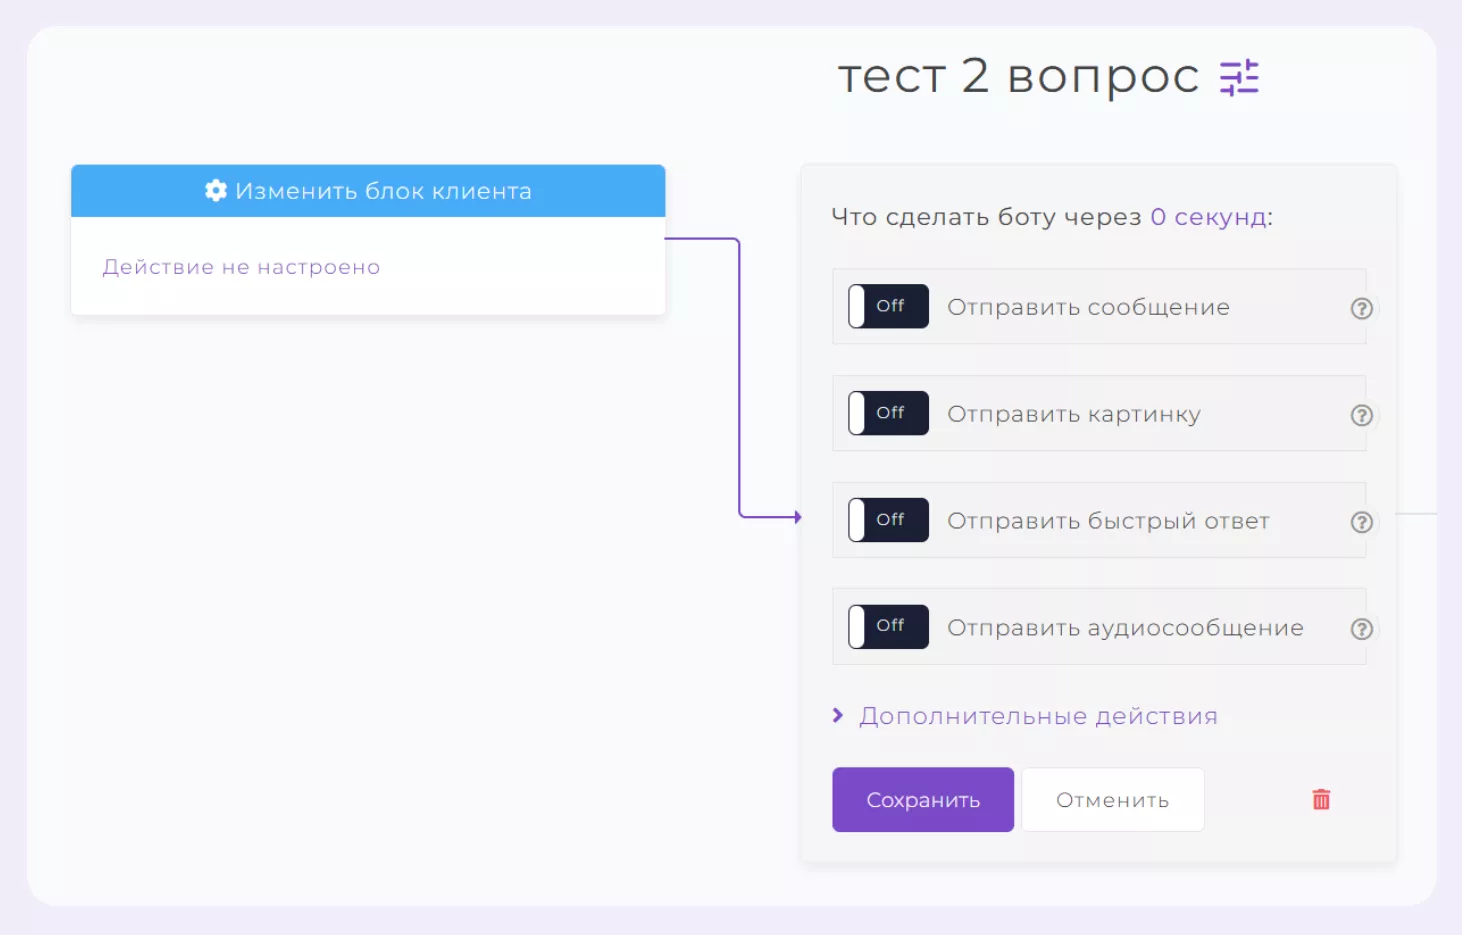Click Отправить картинку label text
Screen dimensions: 1462x935
[x=1074, y=415]
